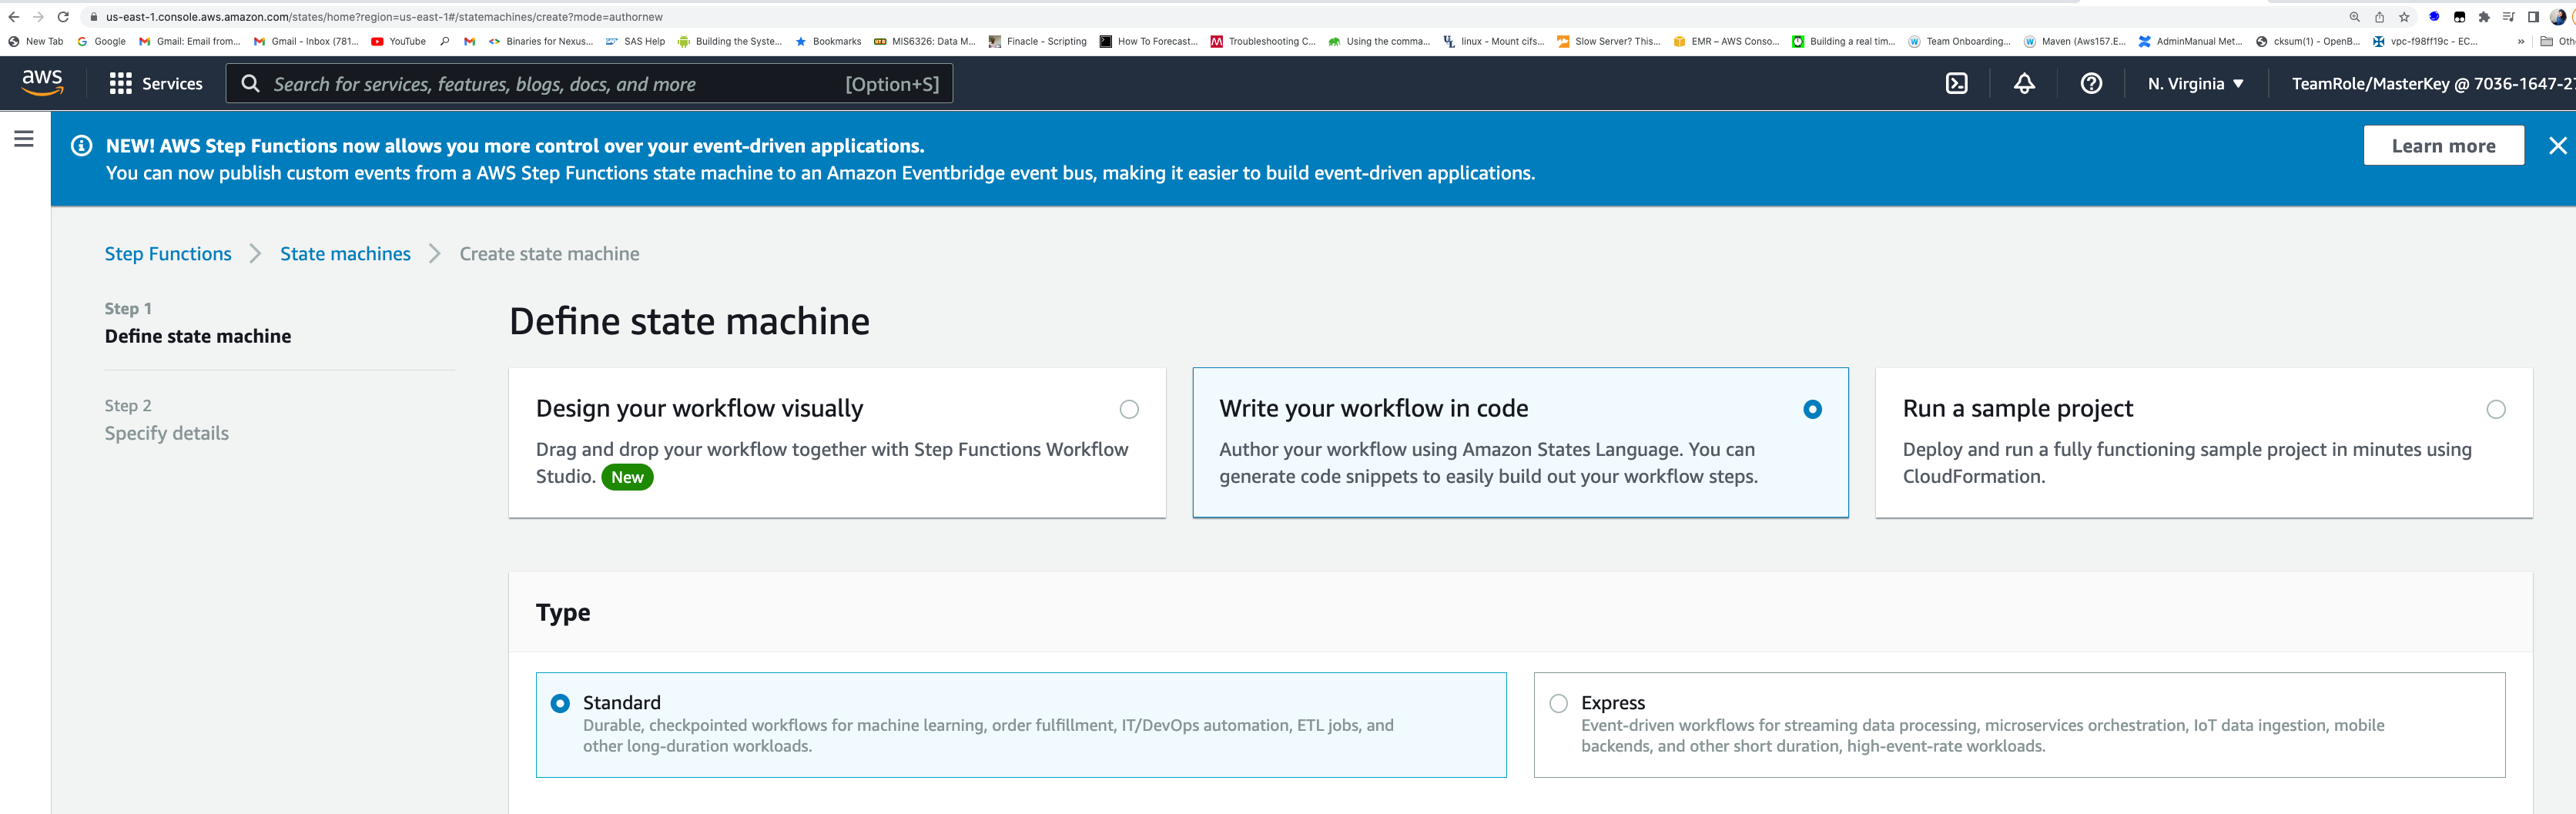Click the browser address bar URL
Image resolution: width=2576 pixels, height=814 pixels.
384,17
